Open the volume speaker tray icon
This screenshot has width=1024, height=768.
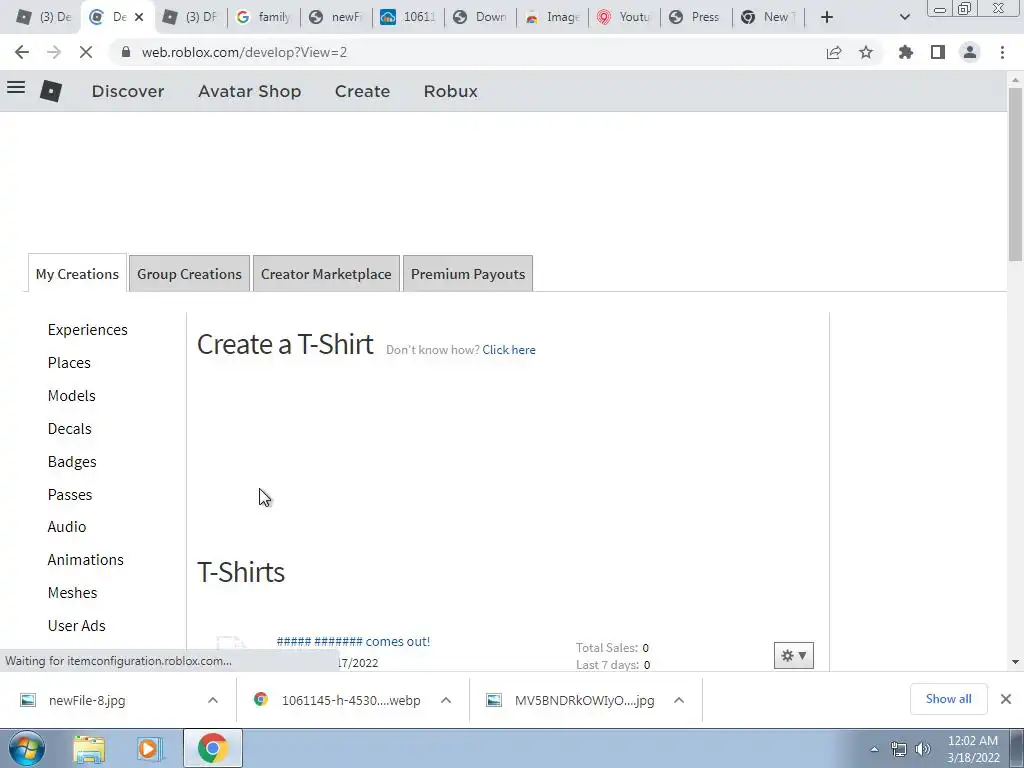[x=923, y=750]
